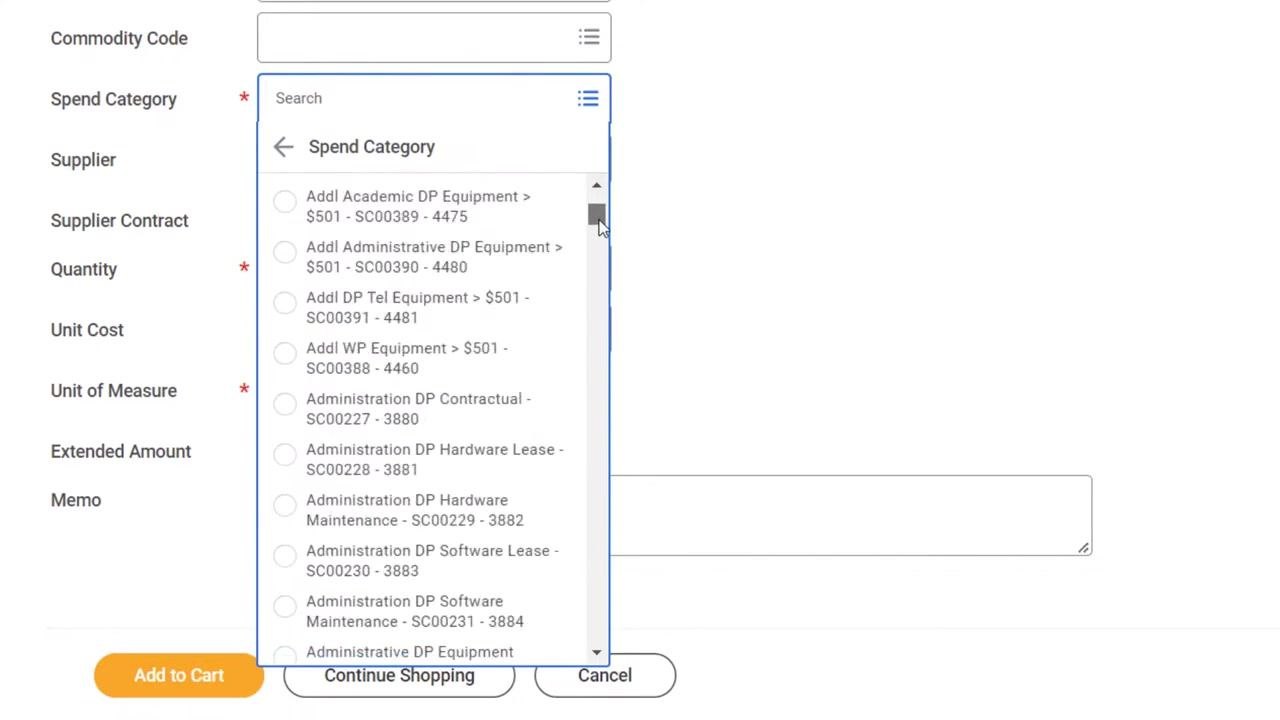The height and width of the screenshot is (720, 1280).
Task: Click the Continue Shopping button
Action: pyautogui.click(x=399, y=675)
